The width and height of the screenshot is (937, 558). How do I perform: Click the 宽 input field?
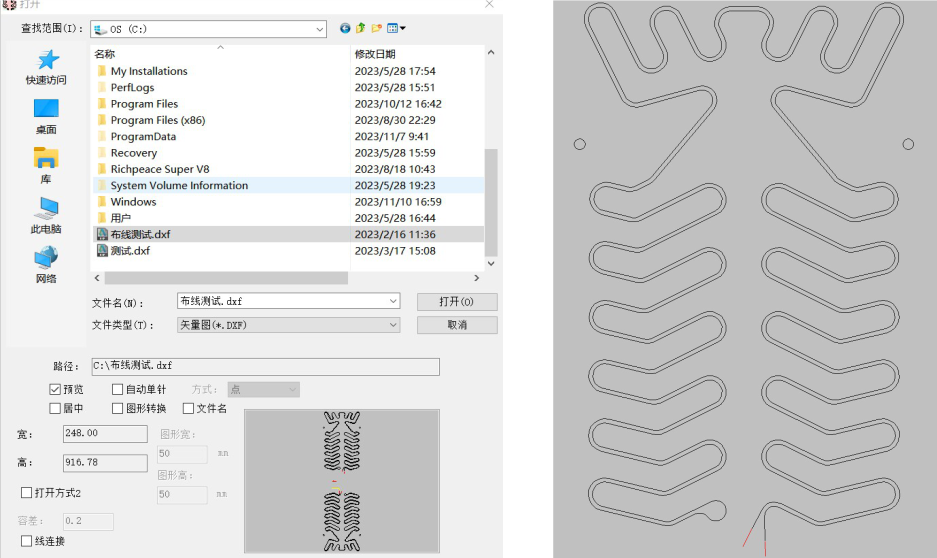[105, 434]
